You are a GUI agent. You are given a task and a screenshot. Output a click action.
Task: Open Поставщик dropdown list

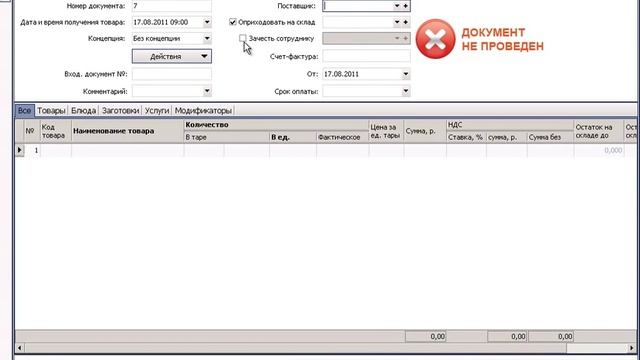click(x=397, y=6)
